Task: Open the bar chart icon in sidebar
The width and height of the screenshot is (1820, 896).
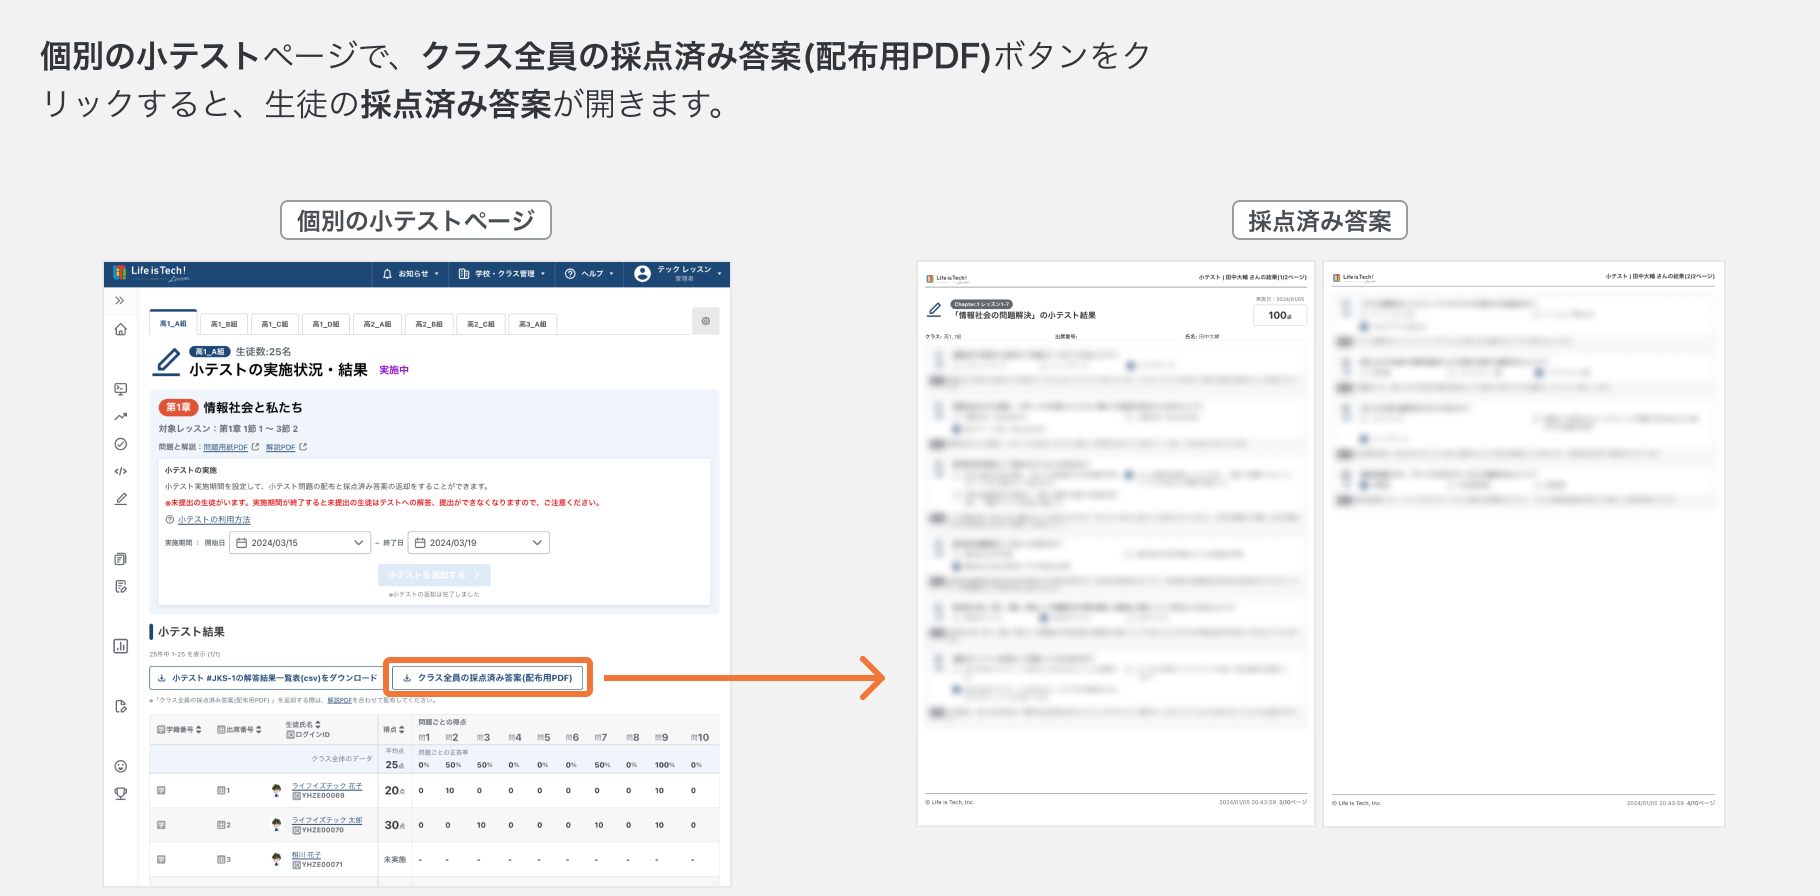Action: coord(120,646)
